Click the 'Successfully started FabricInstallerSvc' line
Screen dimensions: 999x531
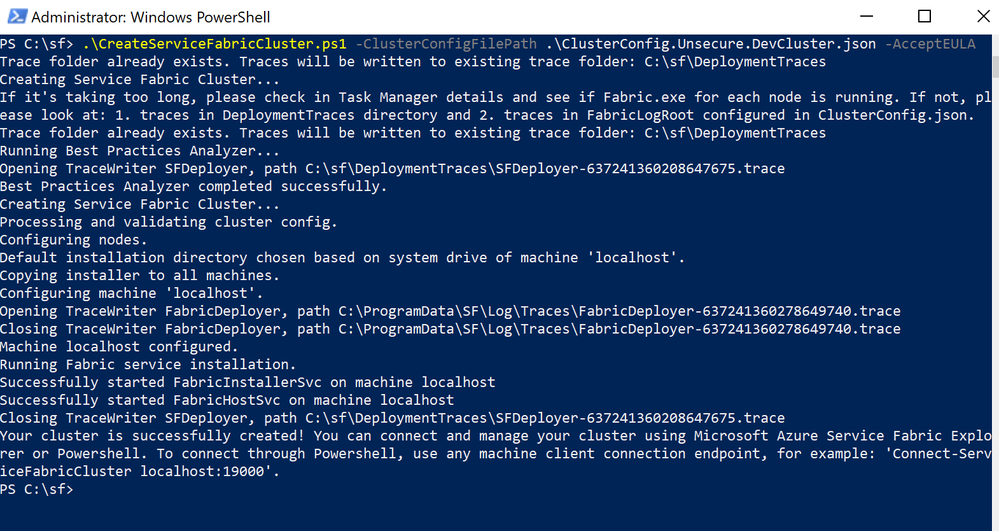(x=248, y=382)
